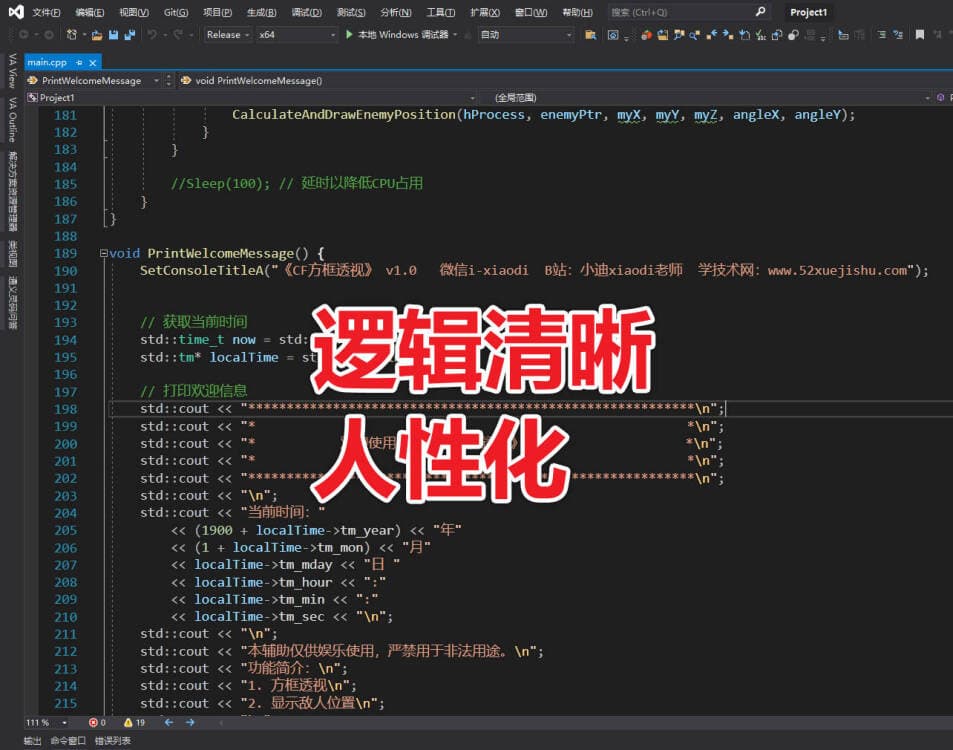
Task: Click the red error count icon
Action: point(94,722)
